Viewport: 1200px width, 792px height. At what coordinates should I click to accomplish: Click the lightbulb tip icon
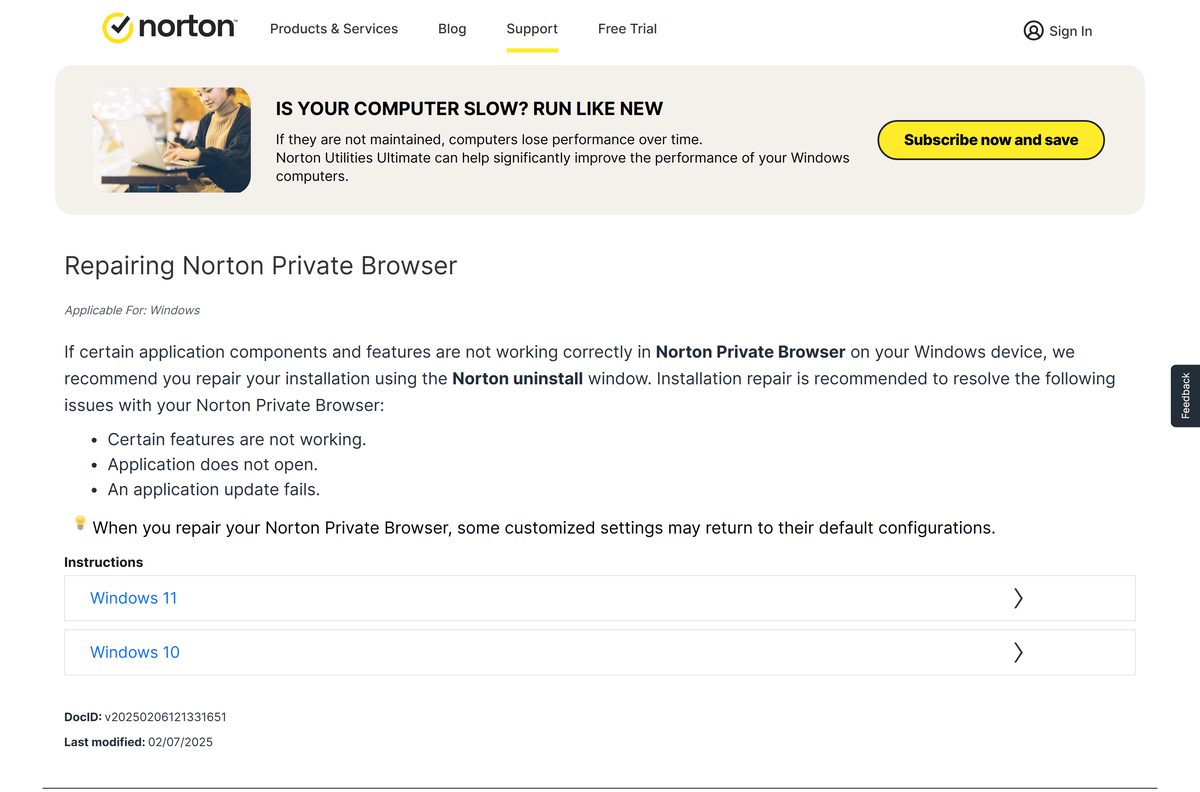point(80,523)
